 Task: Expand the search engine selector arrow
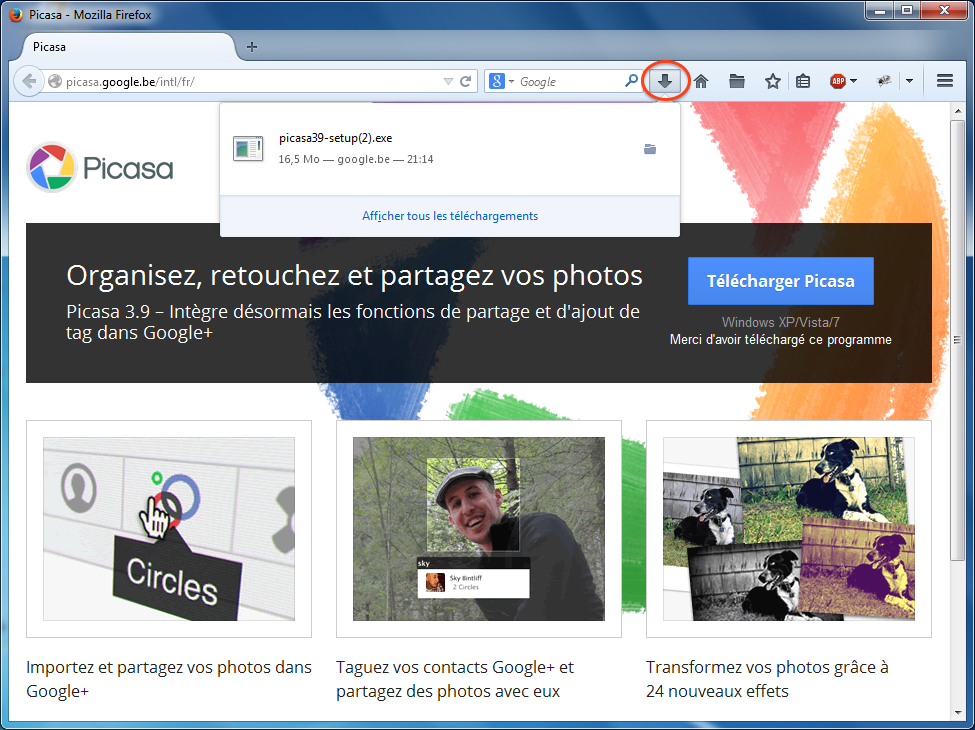coord(511,81)
